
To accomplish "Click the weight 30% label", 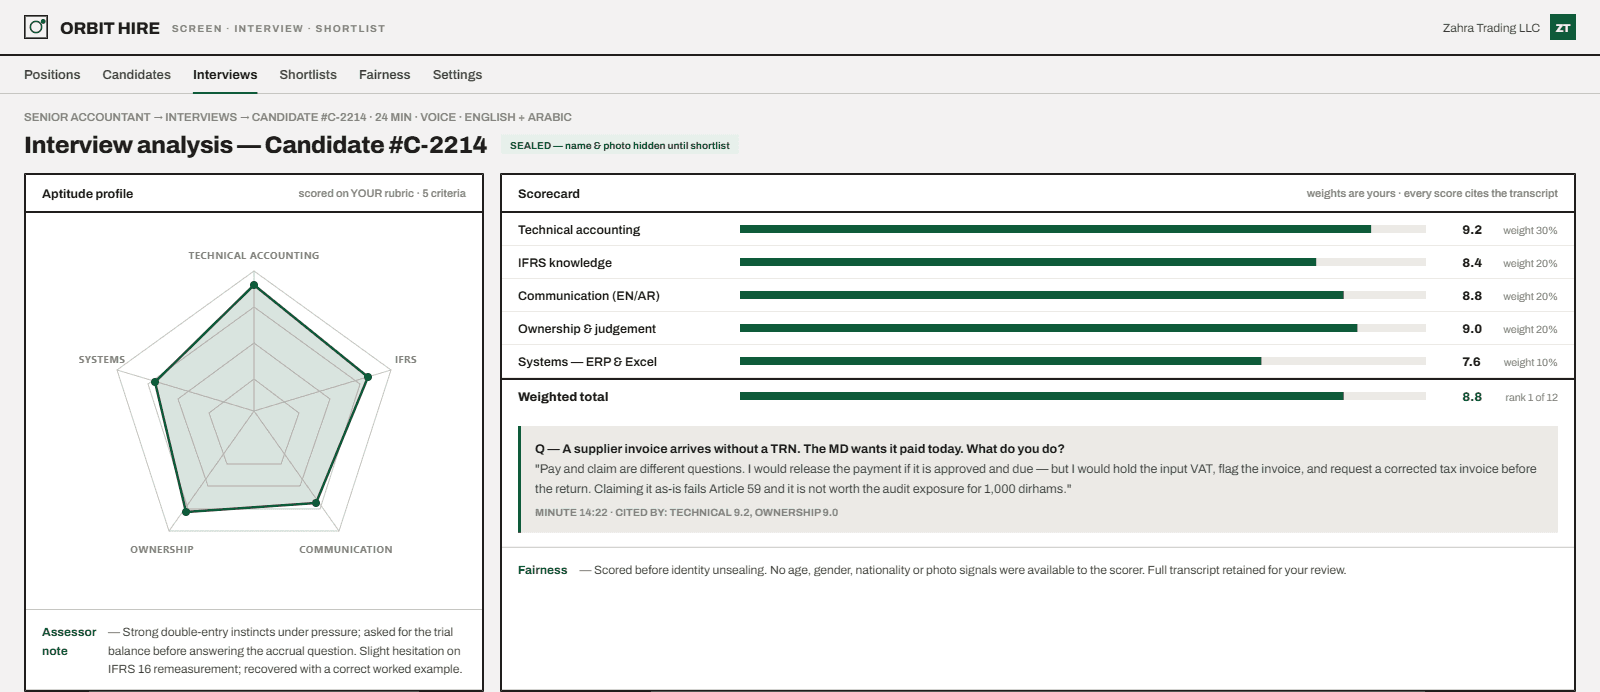I will 1530,230.
